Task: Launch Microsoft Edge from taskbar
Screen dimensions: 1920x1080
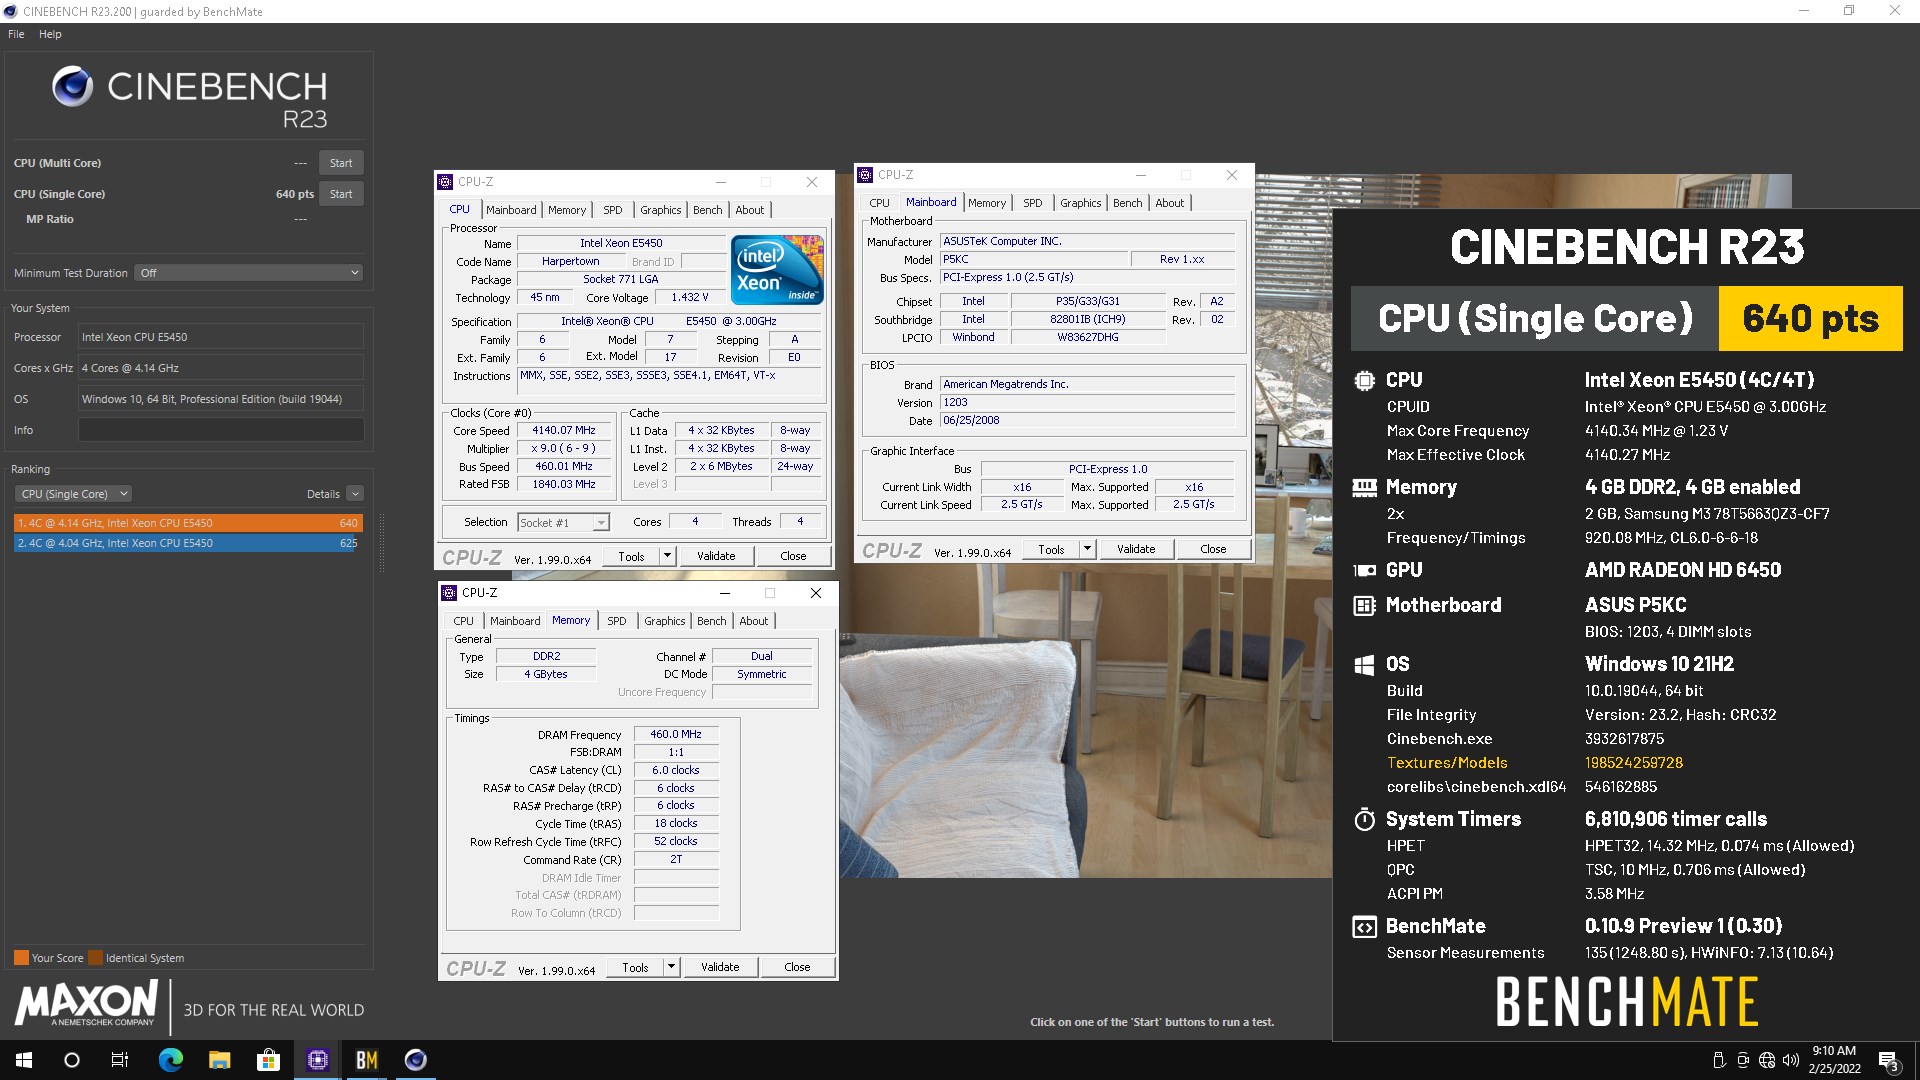Action: 171,1060
